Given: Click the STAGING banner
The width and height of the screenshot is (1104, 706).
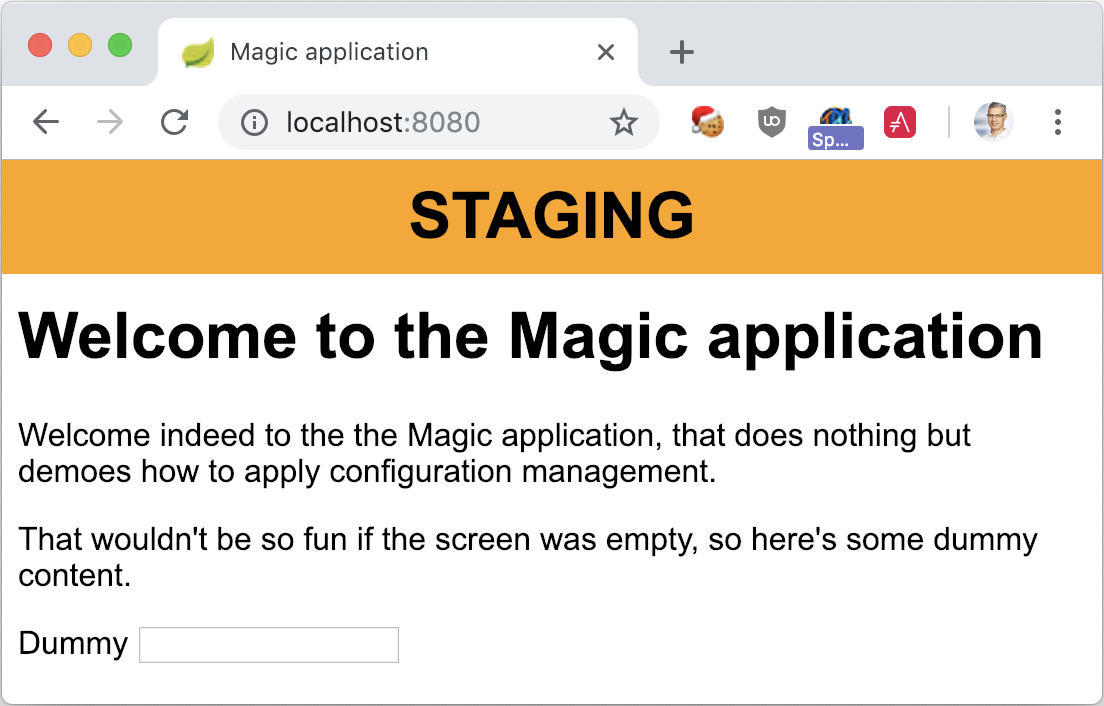Looking at the screenshot, I should click(552, 216).
